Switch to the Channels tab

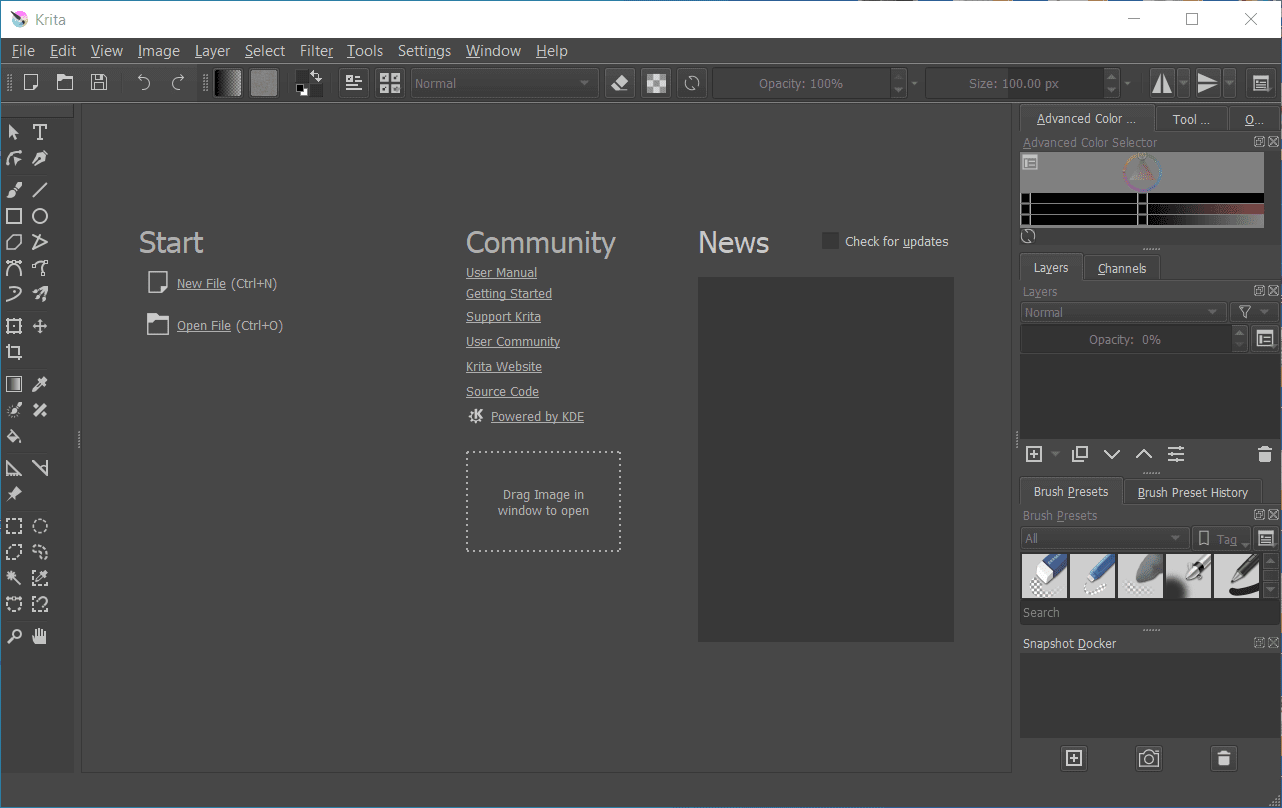click(1122, 268)
